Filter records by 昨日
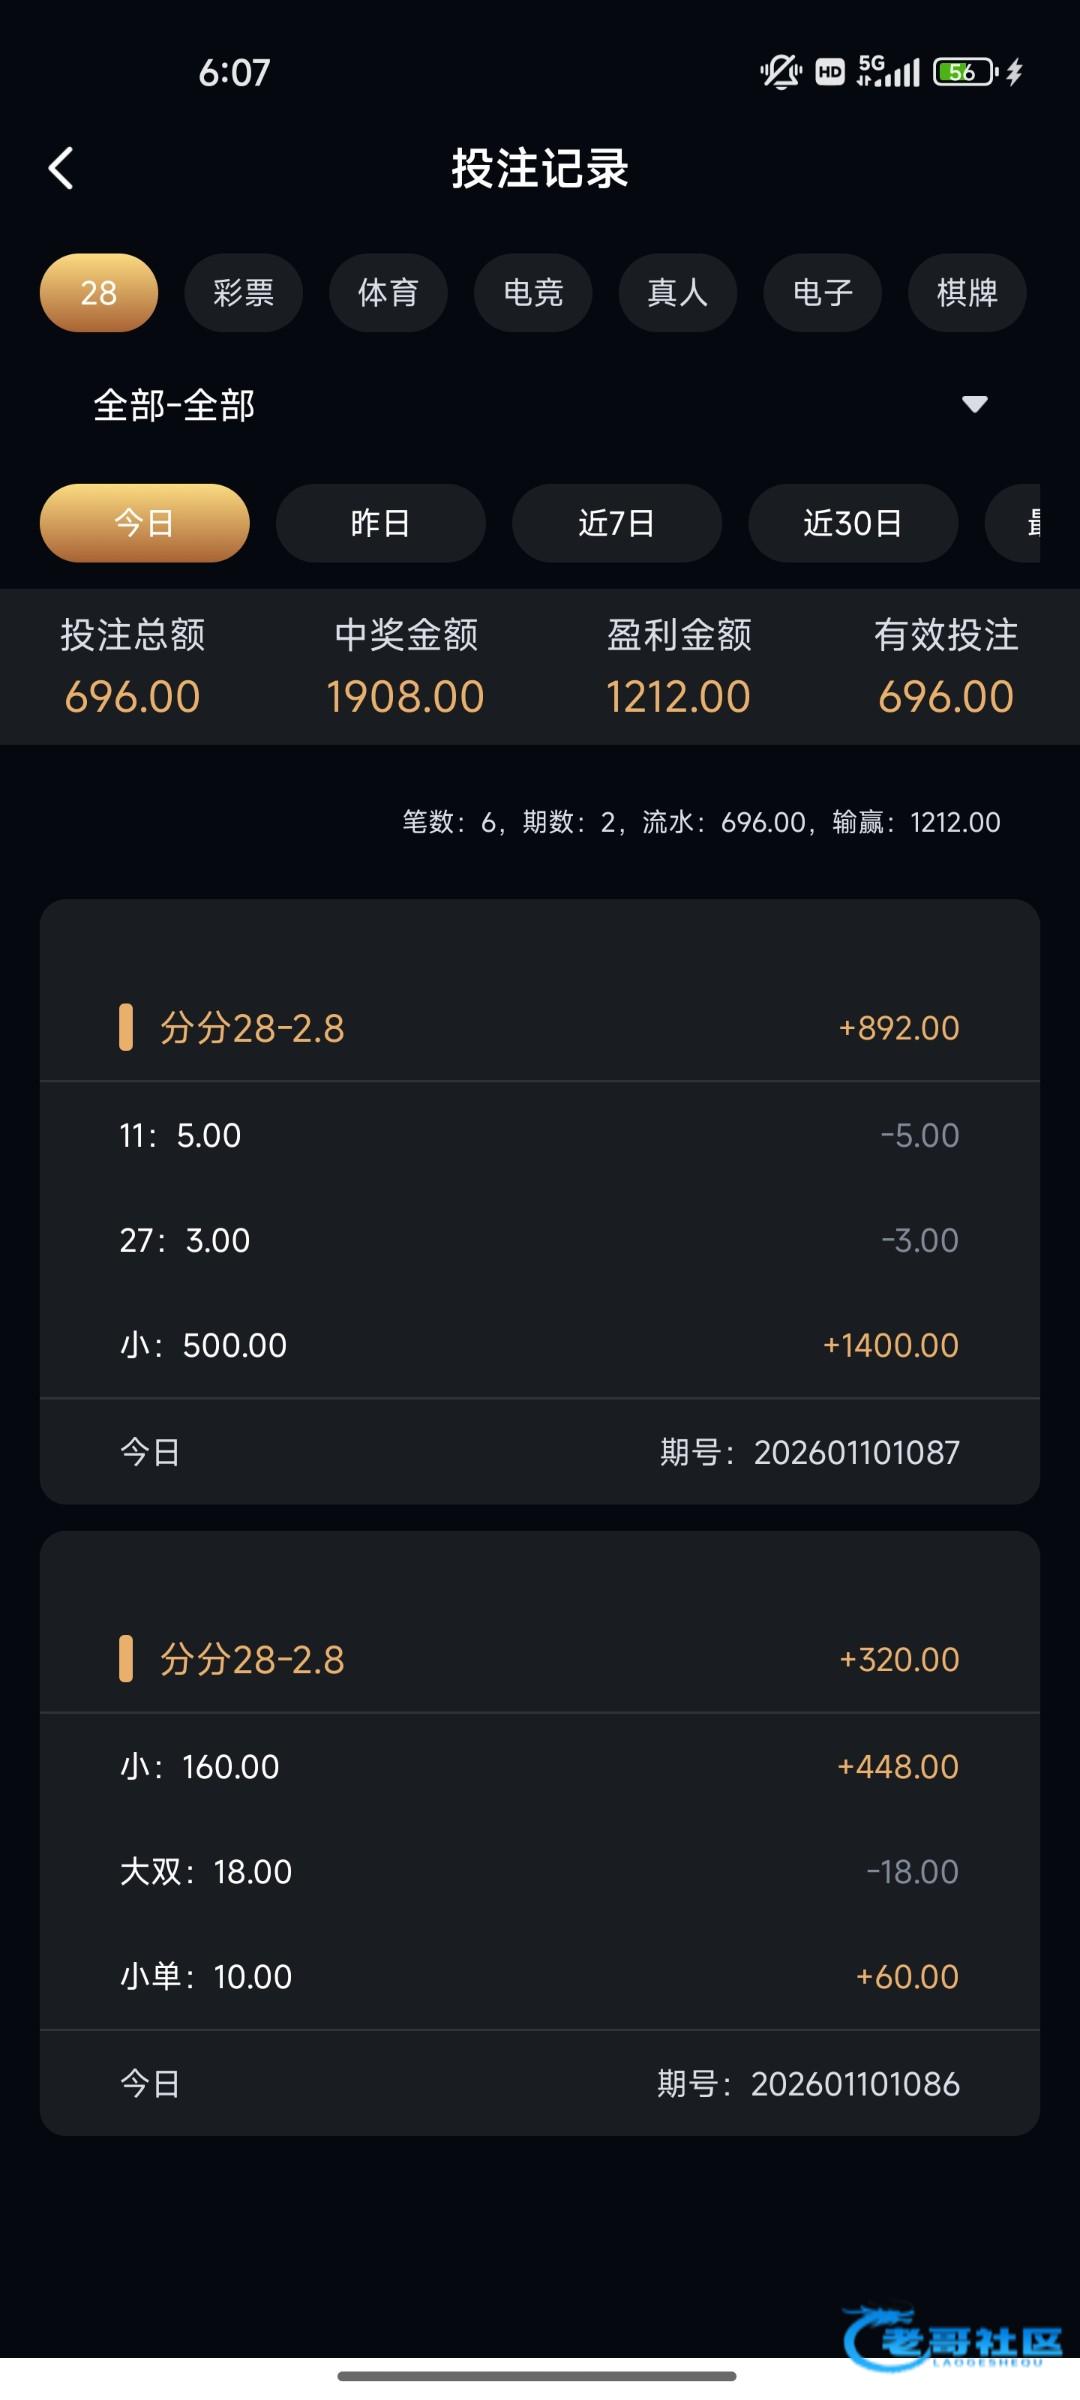 coord(381,523)
